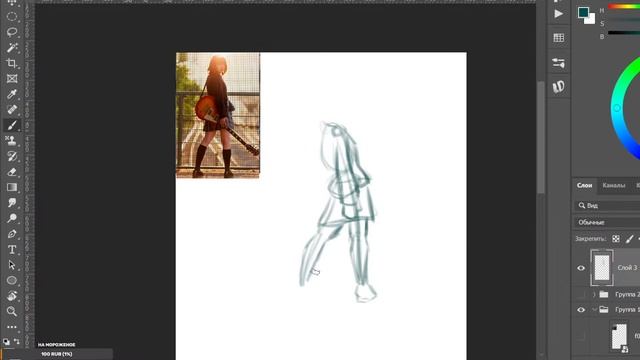Screen dimensions: 640x360
Task: Select the Ellipse shape tool
Action: tap(12, 280)
